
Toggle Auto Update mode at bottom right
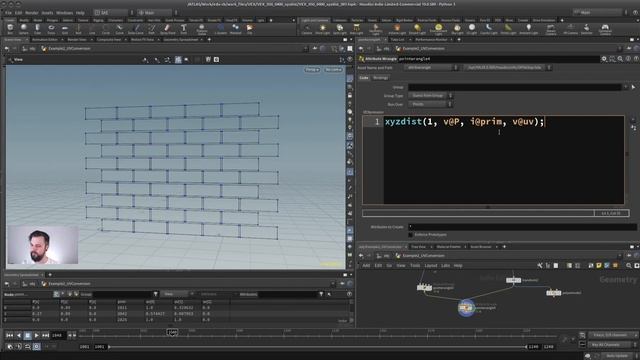[616, 356]
